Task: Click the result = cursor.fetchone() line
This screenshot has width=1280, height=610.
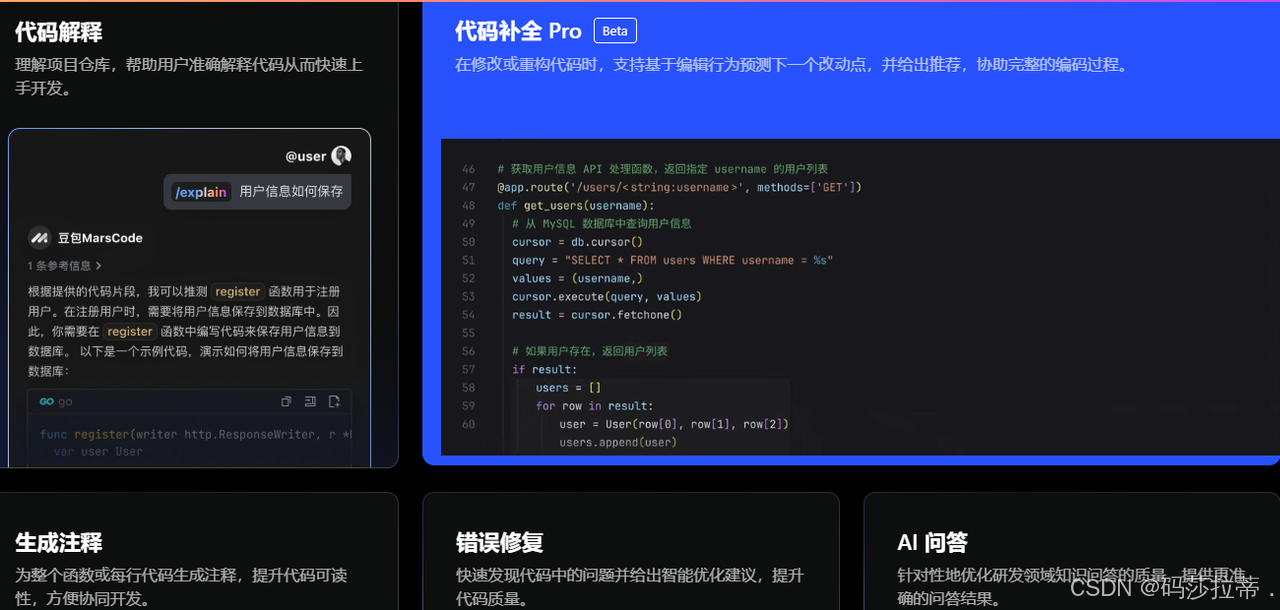Action: click(597, 314)
